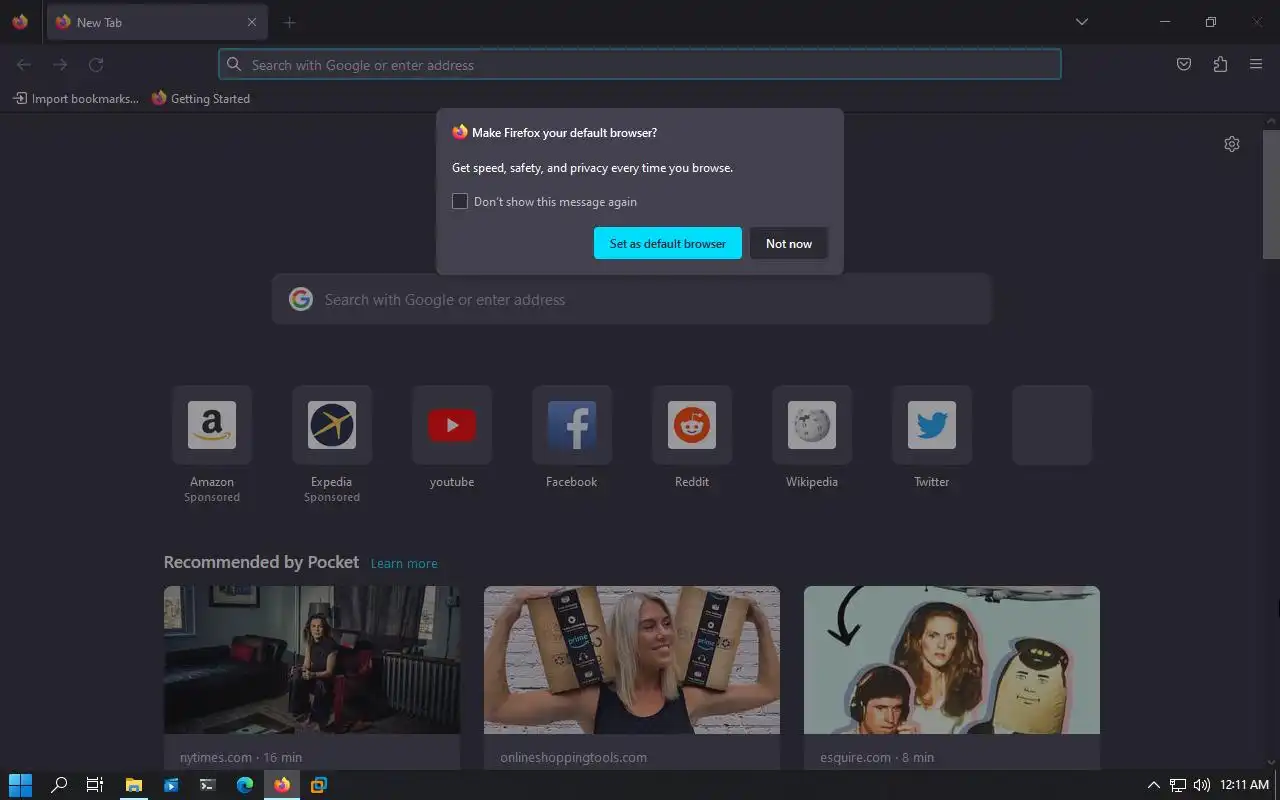Image resolution: width=1280 pixels, height=800 pixels.
Task: Click the empty shortcut tile placeholder
Action: pyautogui.click(x=1052, y=425)
